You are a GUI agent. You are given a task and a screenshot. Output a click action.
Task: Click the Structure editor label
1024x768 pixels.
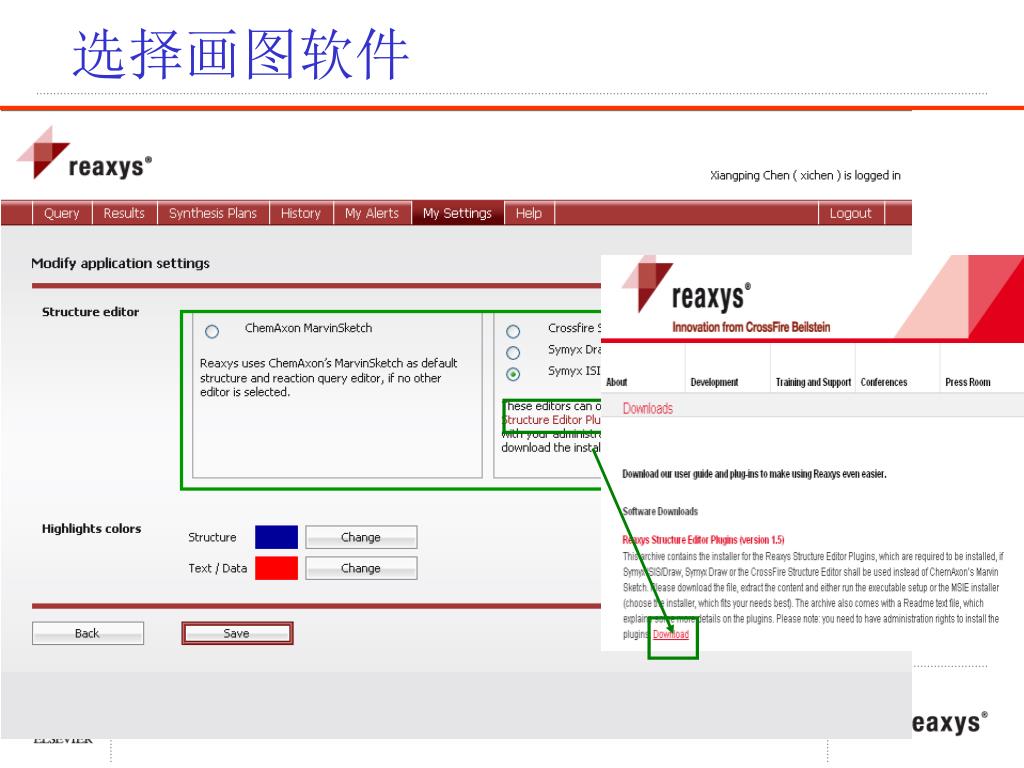click(x=91, y=312)
